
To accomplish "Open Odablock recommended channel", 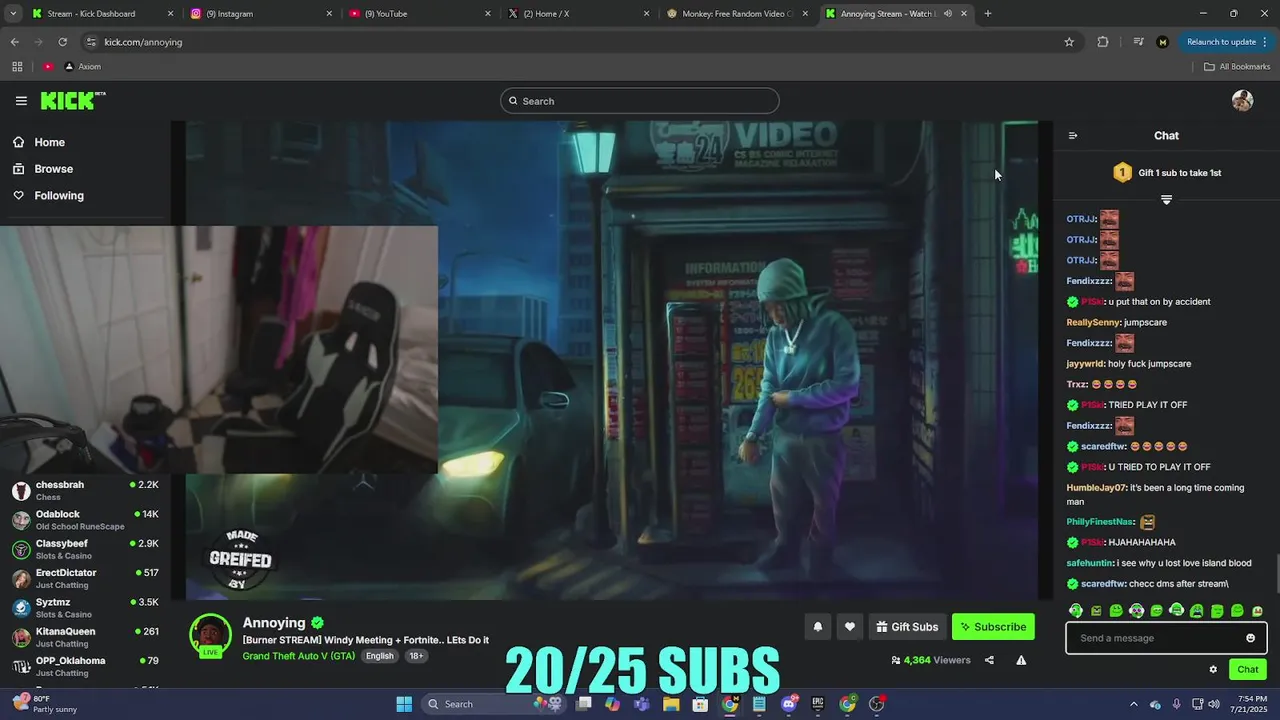I will 85,520.
